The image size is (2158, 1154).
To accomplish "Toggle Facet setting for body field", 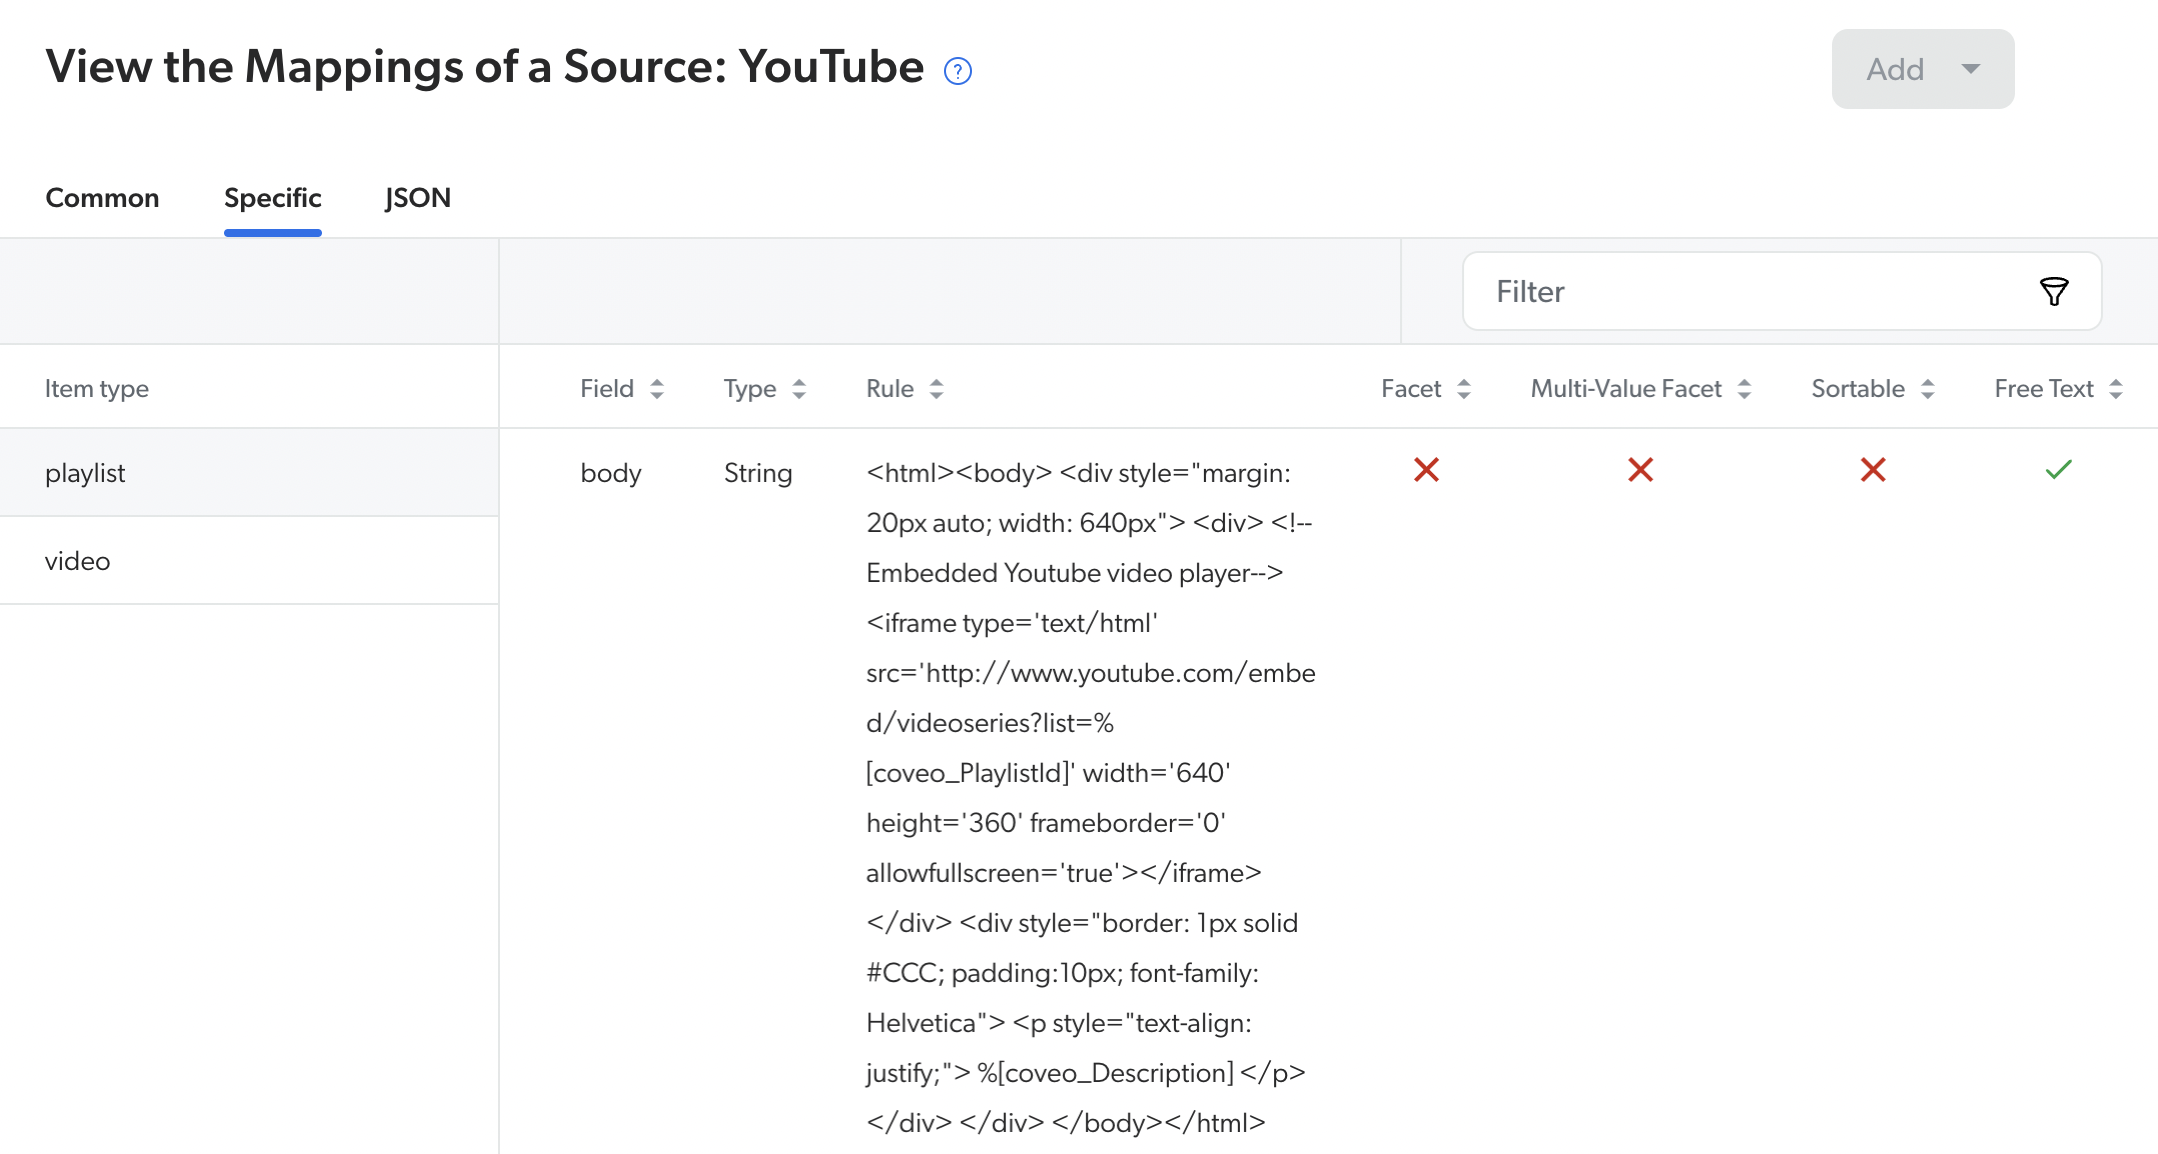I will pos(1424,471).
